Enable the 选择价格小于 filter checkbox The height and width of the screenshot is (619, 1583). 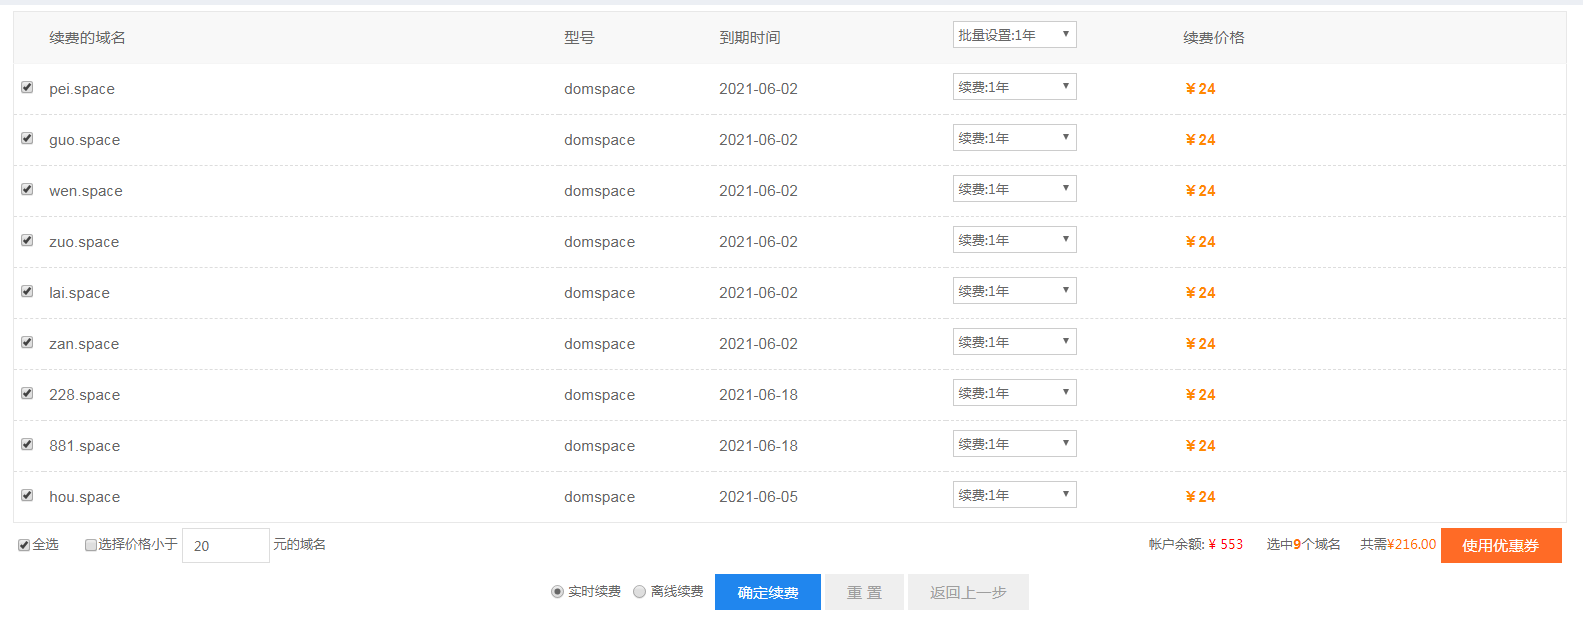click(x=91, y=545)
